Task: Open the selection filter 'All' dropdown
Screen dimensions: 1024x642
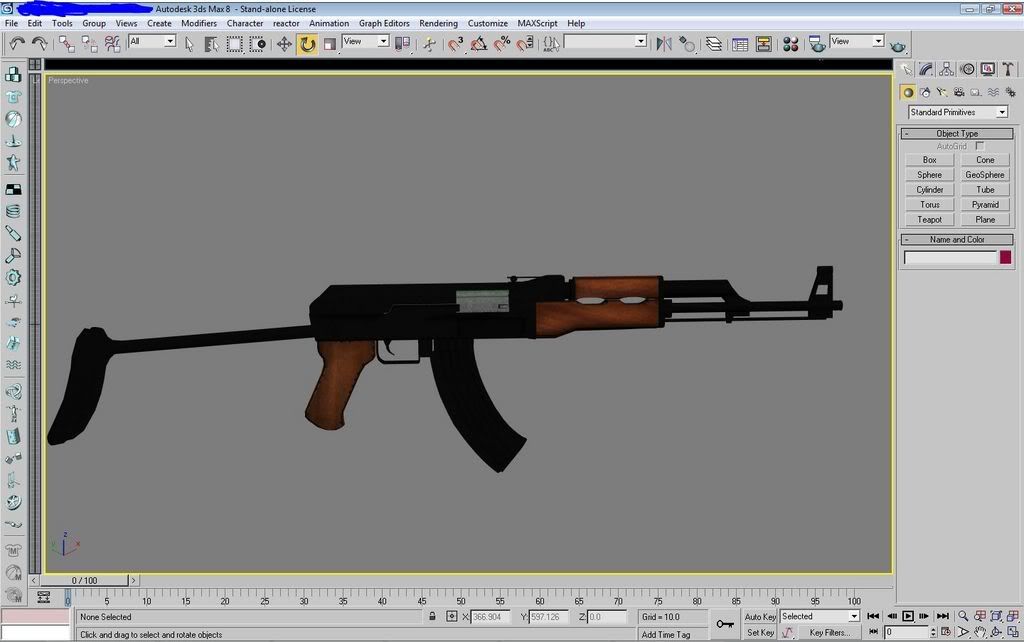Action: click(x=152, y=42)
